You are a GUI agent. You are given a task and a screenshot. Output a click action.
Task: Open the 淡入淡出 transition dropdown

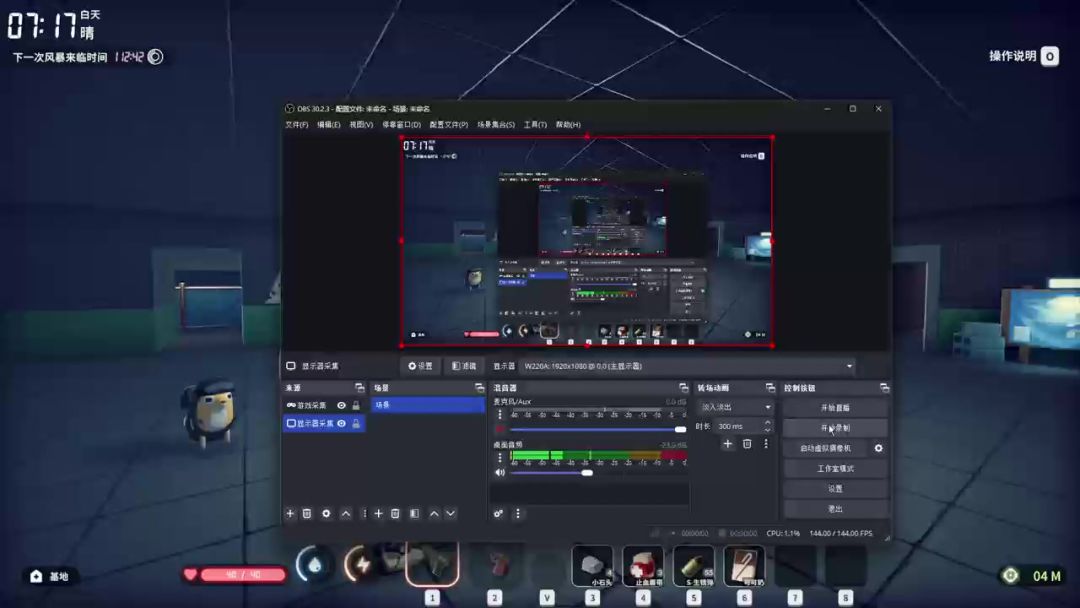[735, 407]
